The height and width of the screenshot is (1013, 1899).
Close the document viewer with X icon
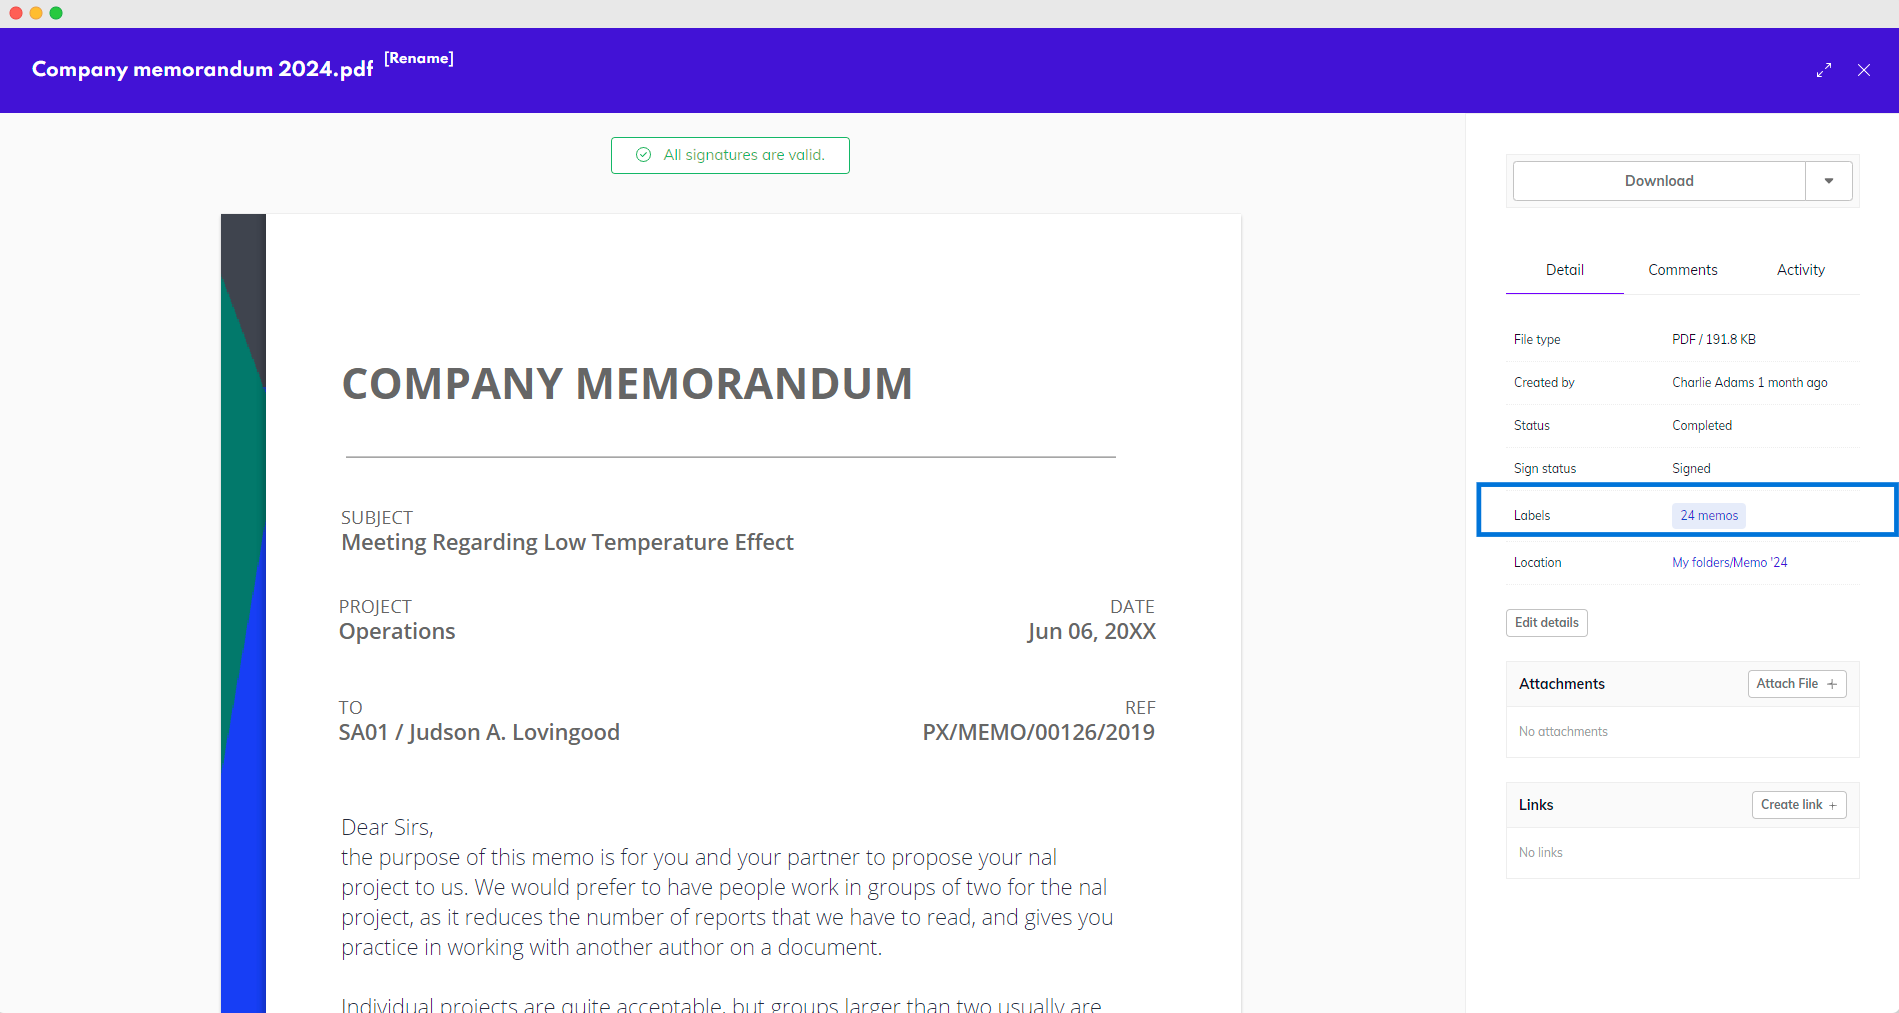(x=1864, y=70)
